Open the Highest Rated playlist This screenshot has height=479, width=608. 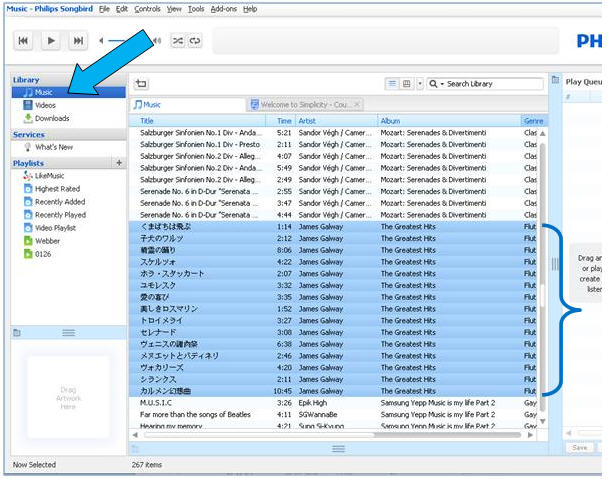(68, 189)
